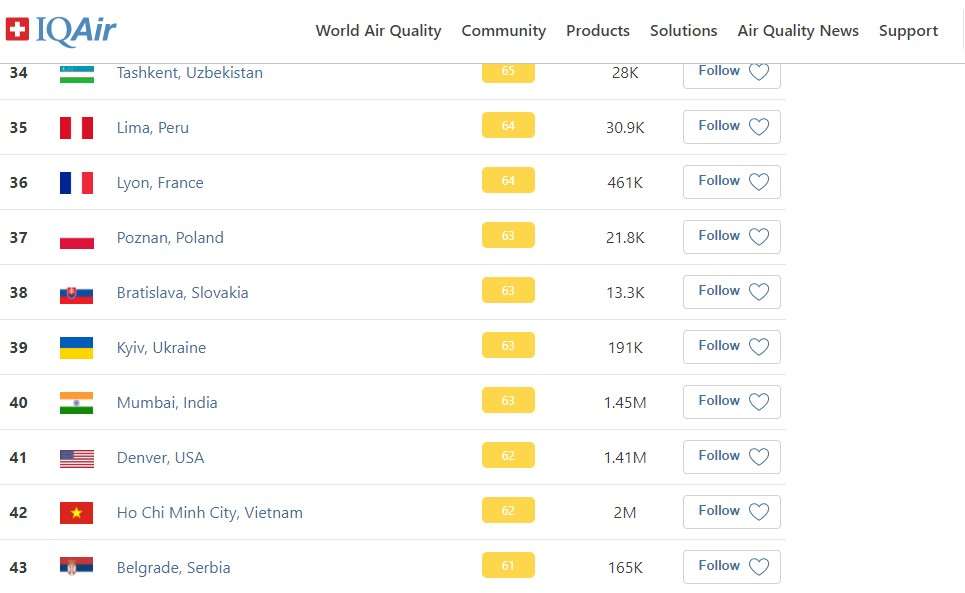
Task: Toggle Follow for Mumbai, India
Action: click(x=731, y=402)
